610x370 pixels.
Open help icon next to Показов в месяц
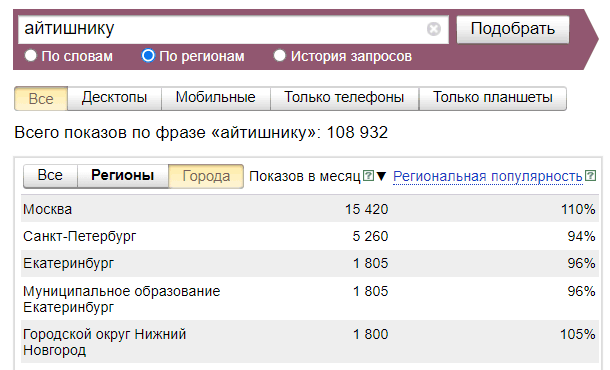368,176
